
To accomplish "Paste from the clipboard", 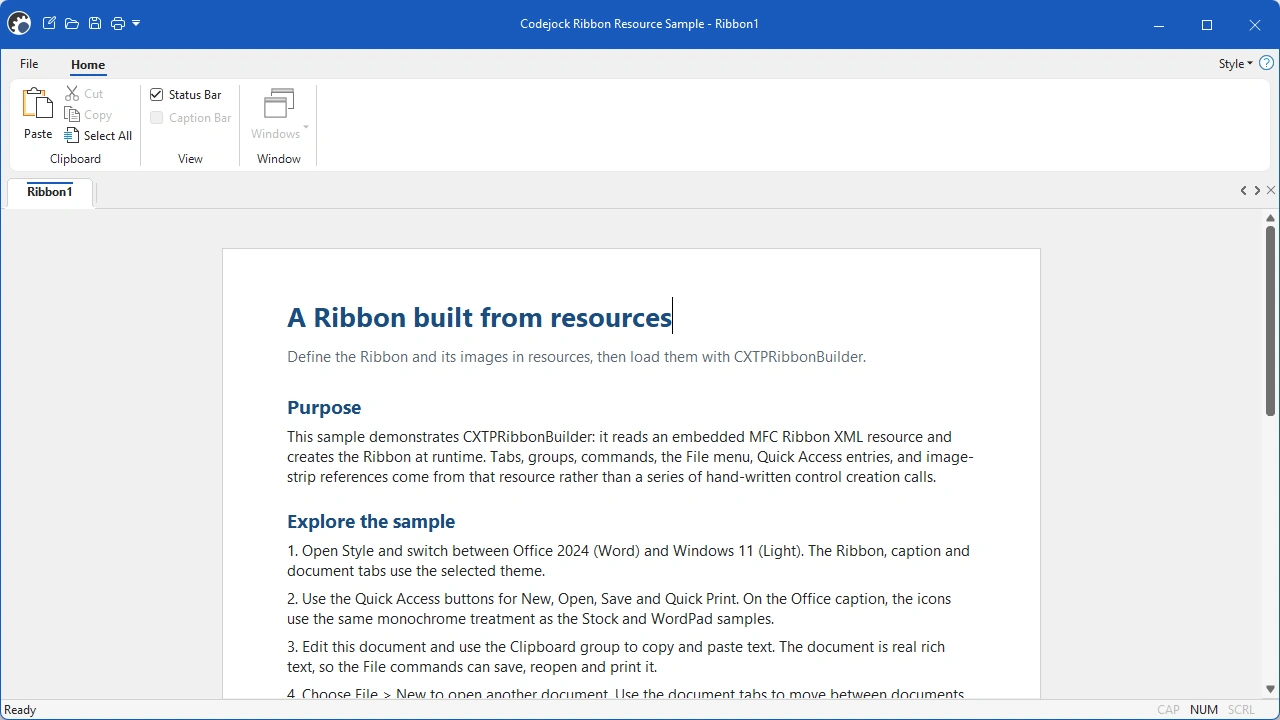I will [38, 113].
